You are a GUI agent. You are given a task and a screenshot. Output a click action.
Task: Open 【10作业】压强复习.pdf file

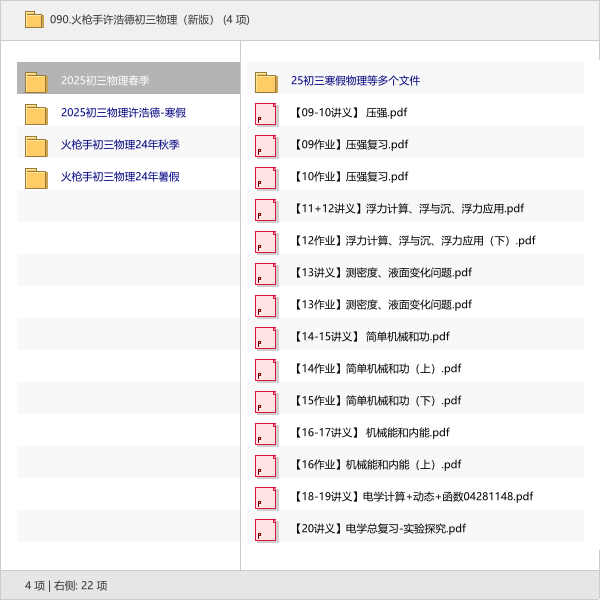[x=350, y=177]
